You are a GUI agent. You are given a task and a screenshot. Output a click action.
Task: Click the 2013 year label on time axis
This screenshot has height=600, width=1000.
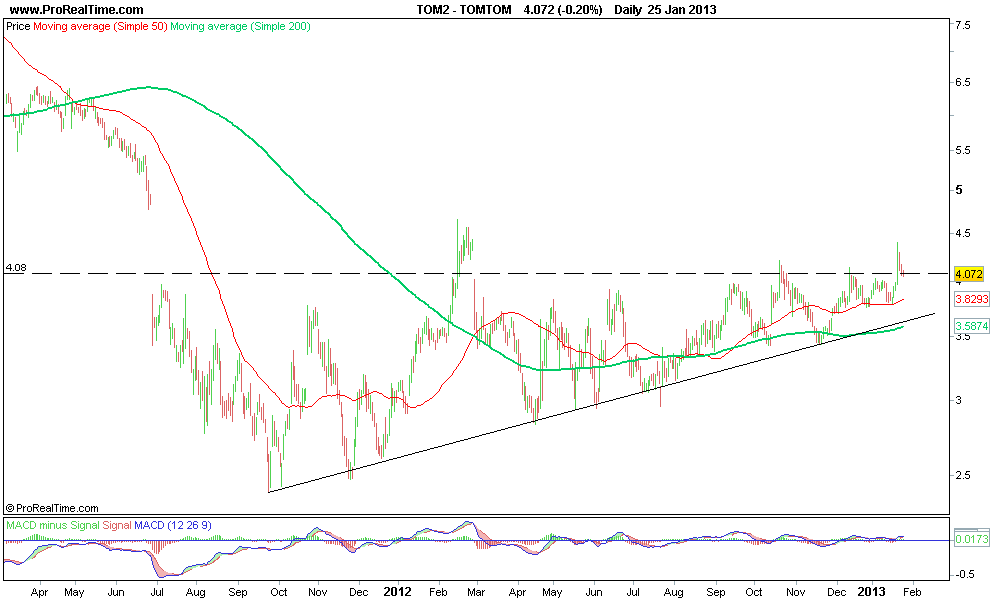pyautogui.click(x=871, y=592)
